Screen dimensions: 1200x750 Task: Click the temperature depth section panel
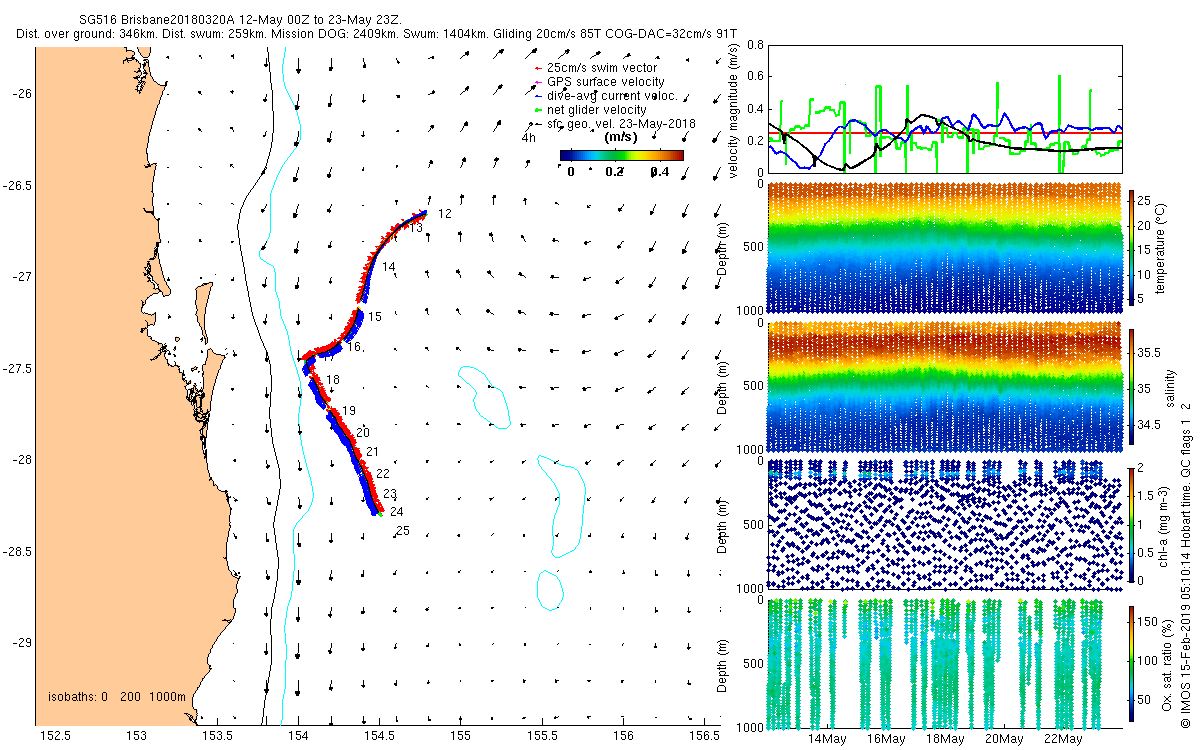[944, 248]
